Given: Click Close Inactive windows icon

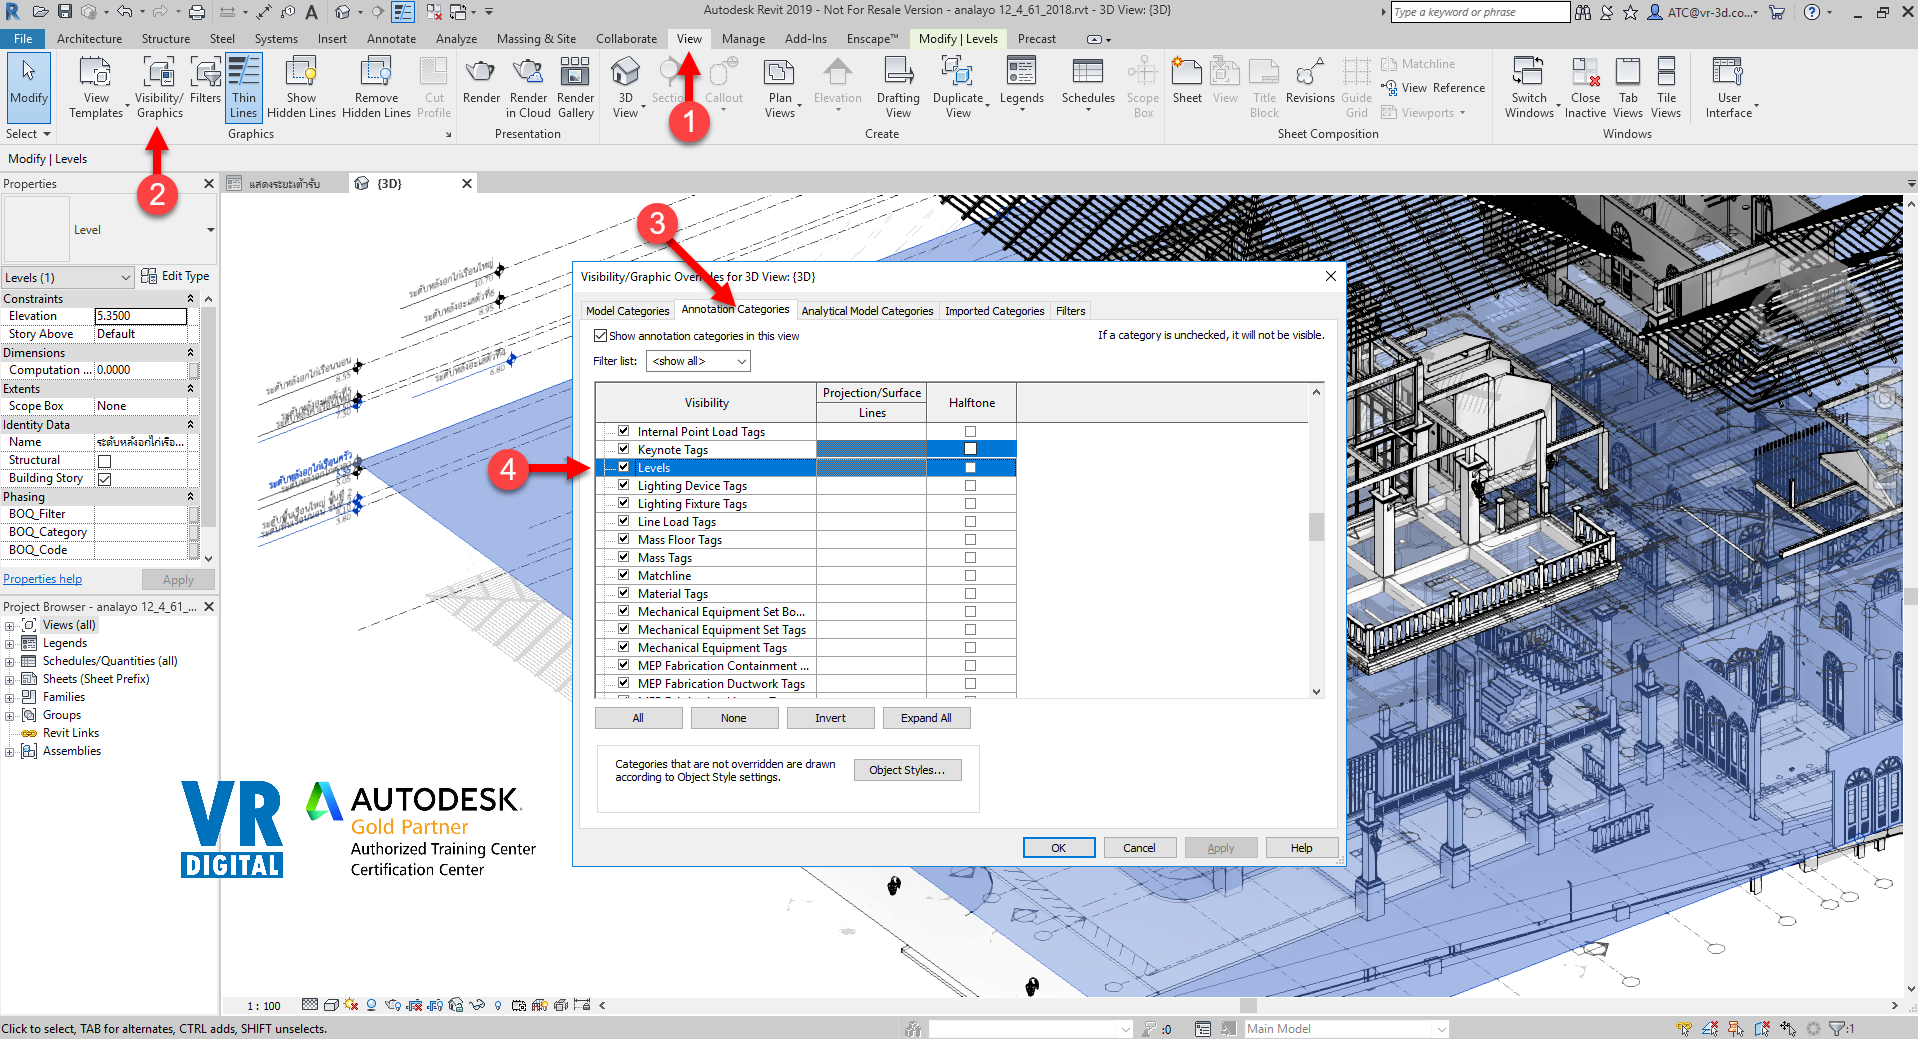Looking at the screenshot, I should tap(1585, 87).
